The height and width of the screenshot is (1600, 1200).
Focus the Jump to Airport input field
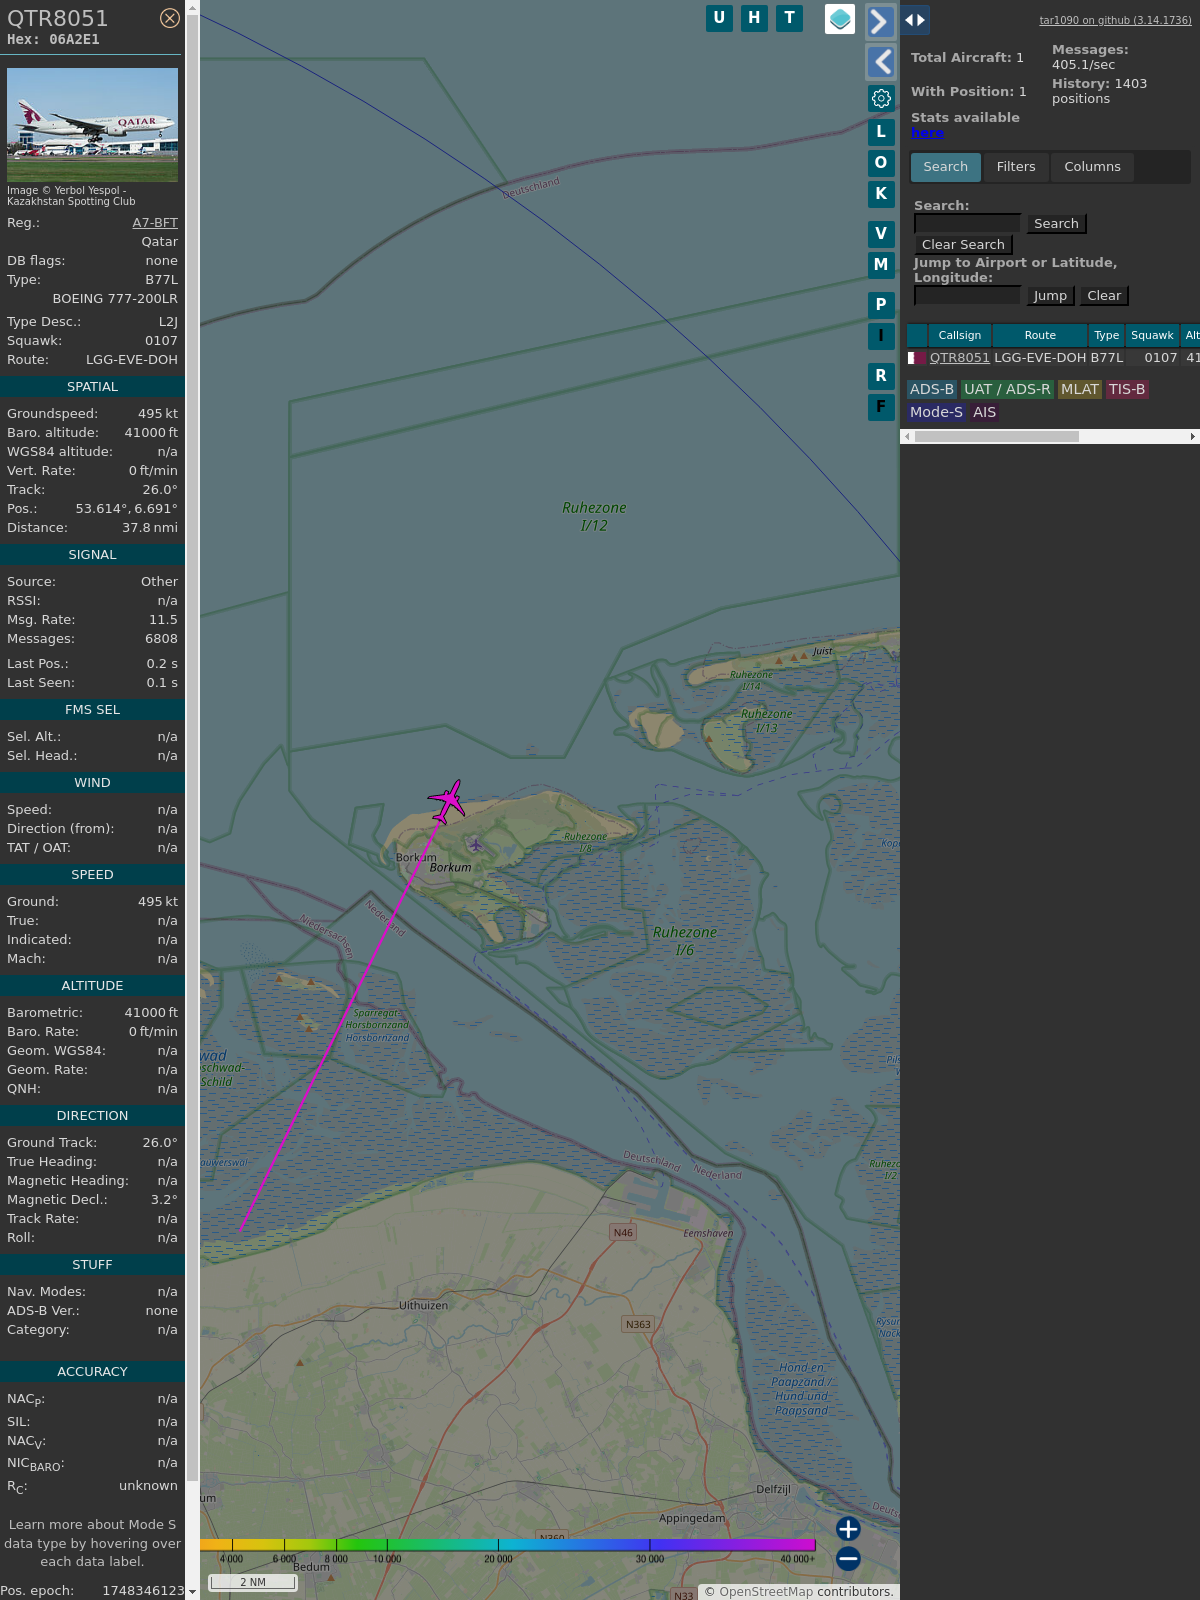click(967, 295)
